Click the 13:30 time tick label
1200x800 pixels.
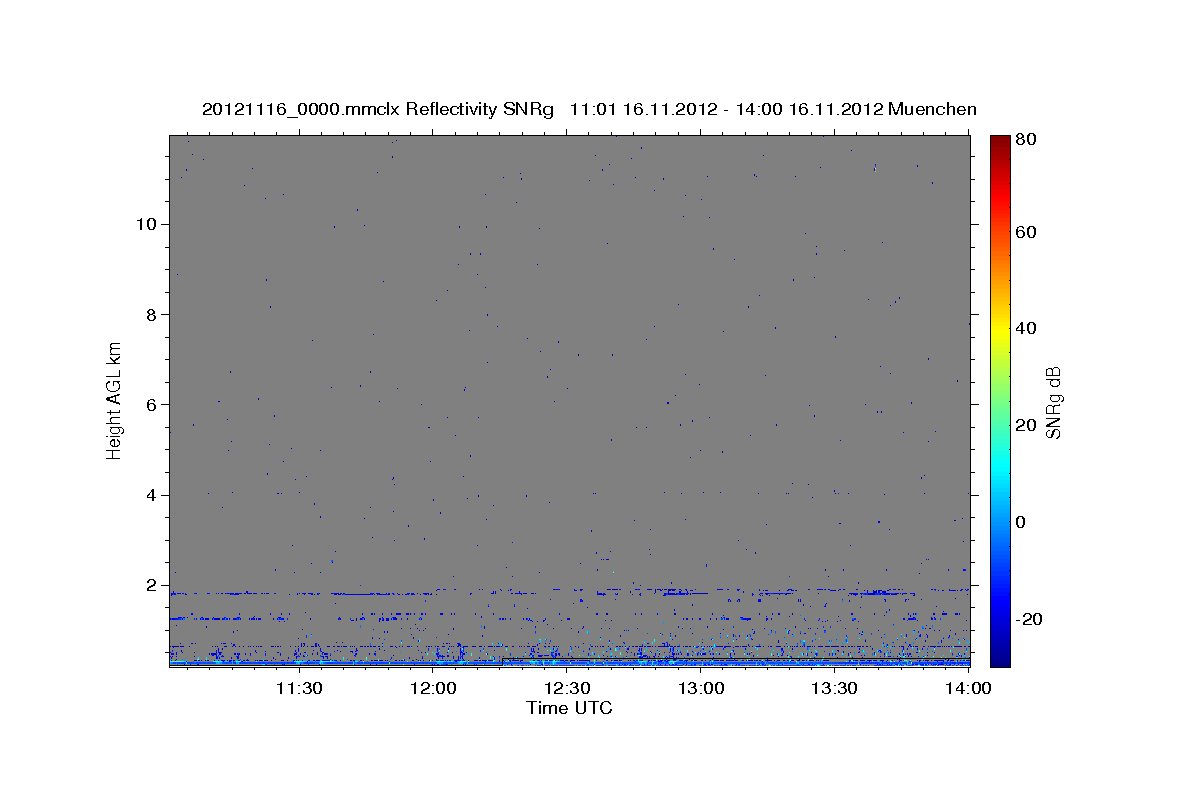835,688
